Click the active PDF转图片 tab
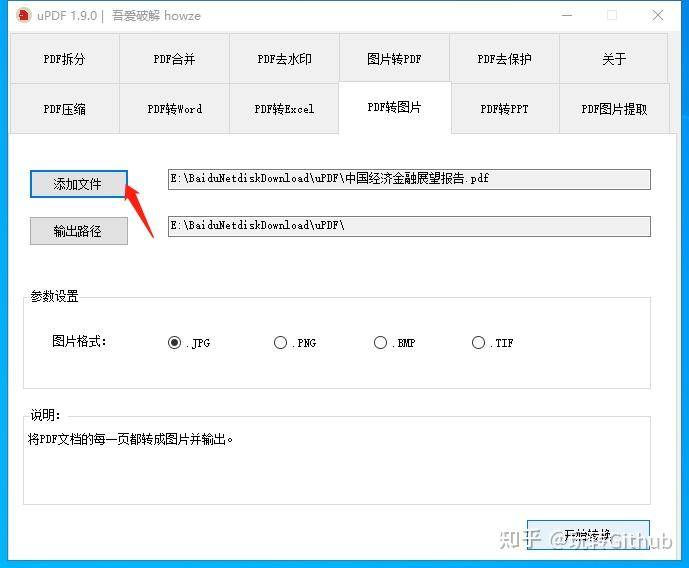 pyautogui.click(x=395, y=107)
